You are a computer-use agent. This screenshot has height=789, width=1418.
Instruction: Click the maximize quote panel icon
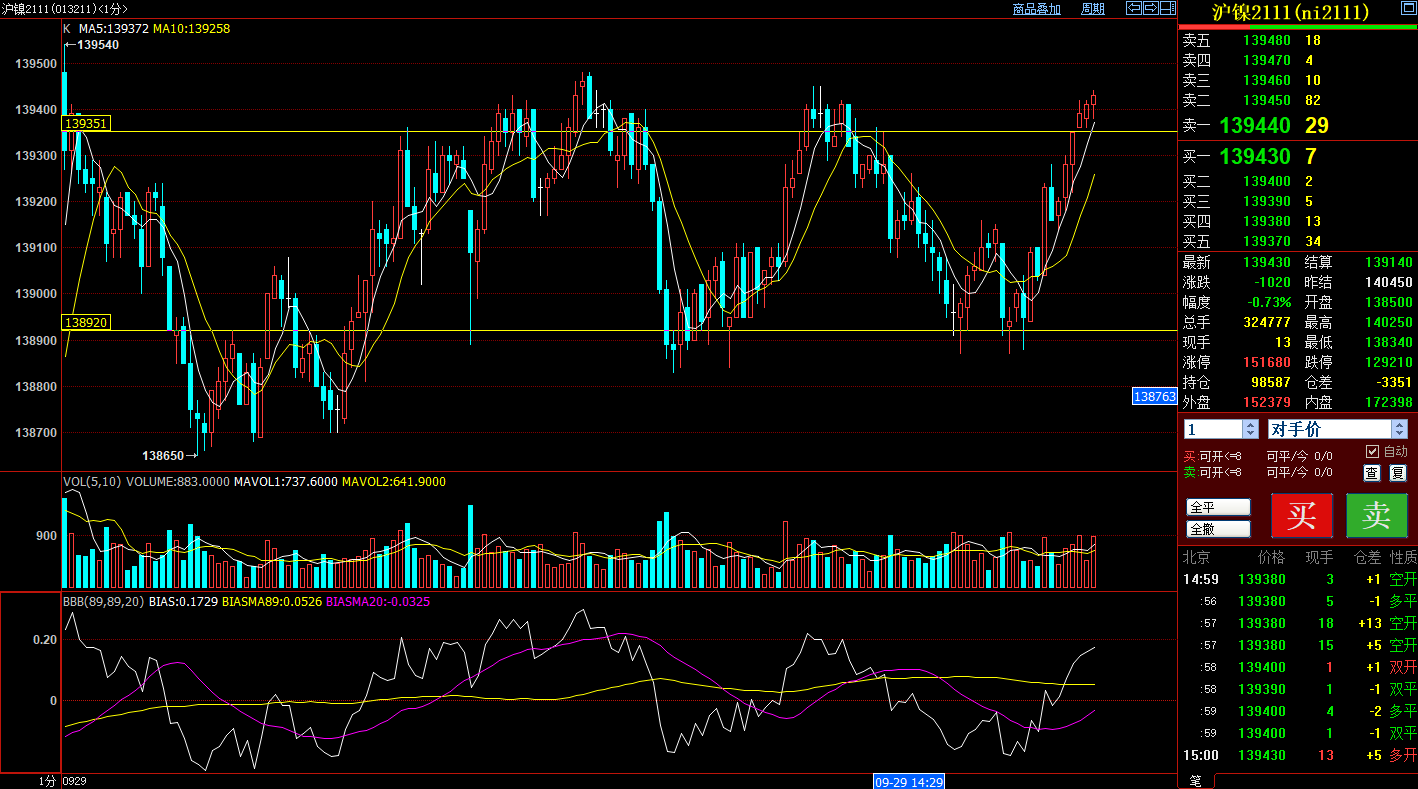click(x=1409, y=8)
